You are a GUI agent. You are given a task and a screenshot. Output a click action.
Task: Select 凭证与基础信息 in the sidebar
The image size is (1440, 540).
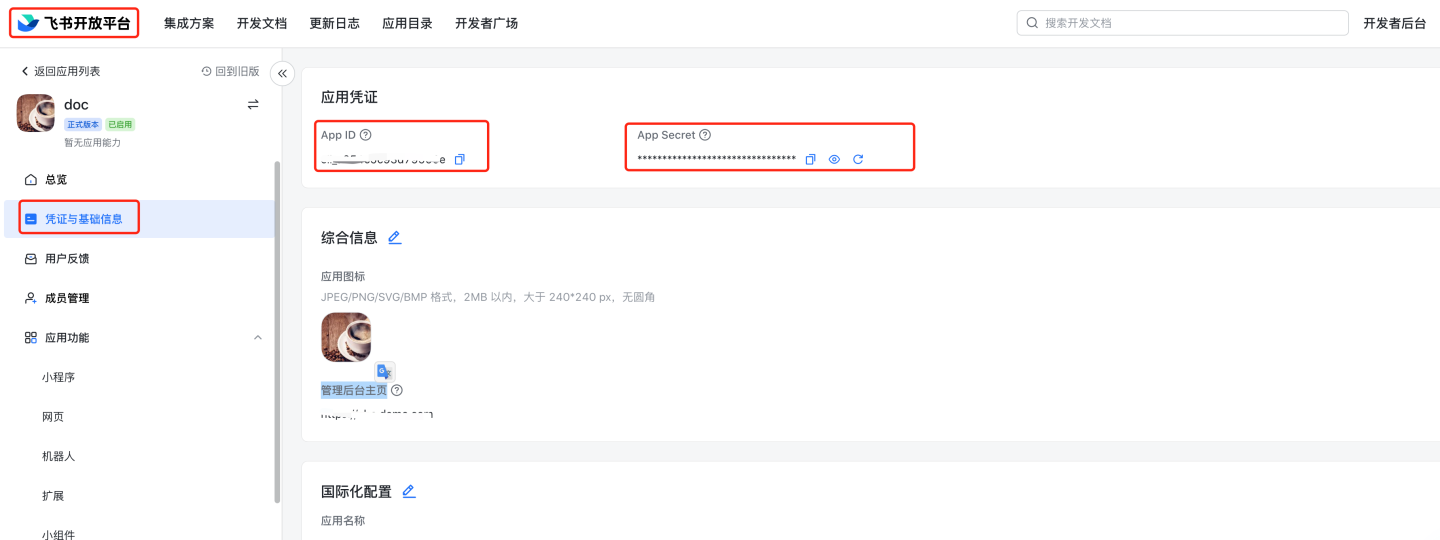139,219
